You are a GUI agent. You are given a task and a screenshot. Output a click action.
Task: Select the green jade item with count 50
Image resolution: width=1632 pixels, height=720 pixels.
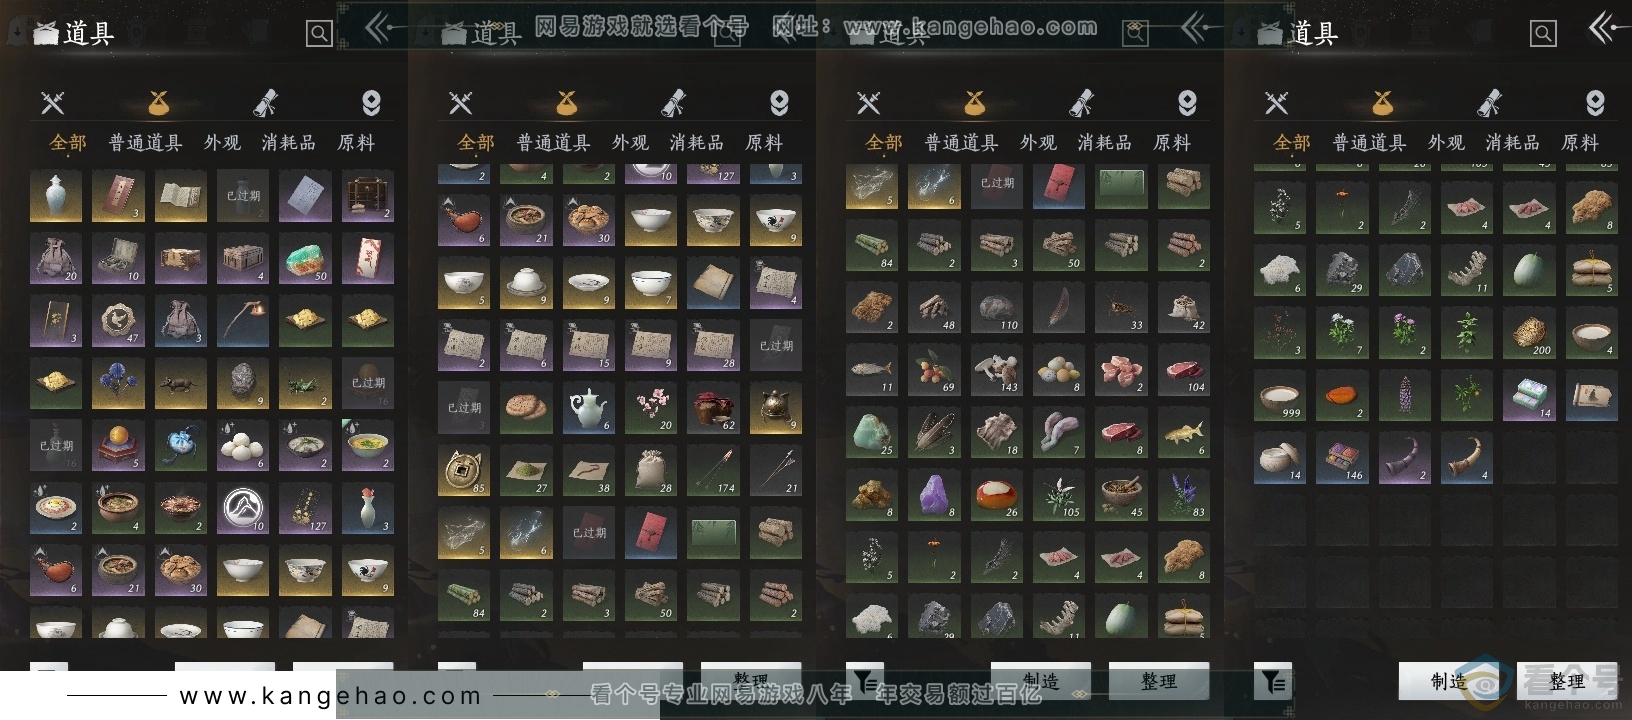pyautogui.click(x=305, y=258)
